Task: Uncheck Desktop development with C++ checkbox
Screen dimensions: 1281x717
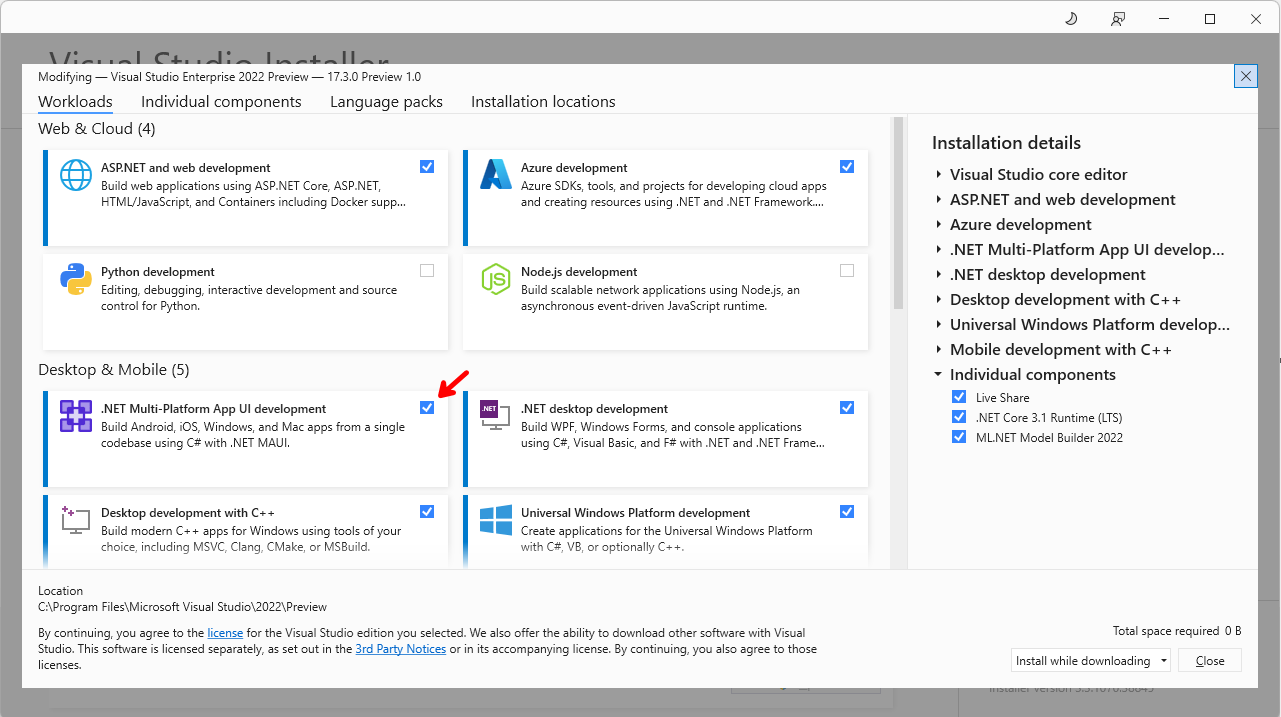Action: point(427,512)
